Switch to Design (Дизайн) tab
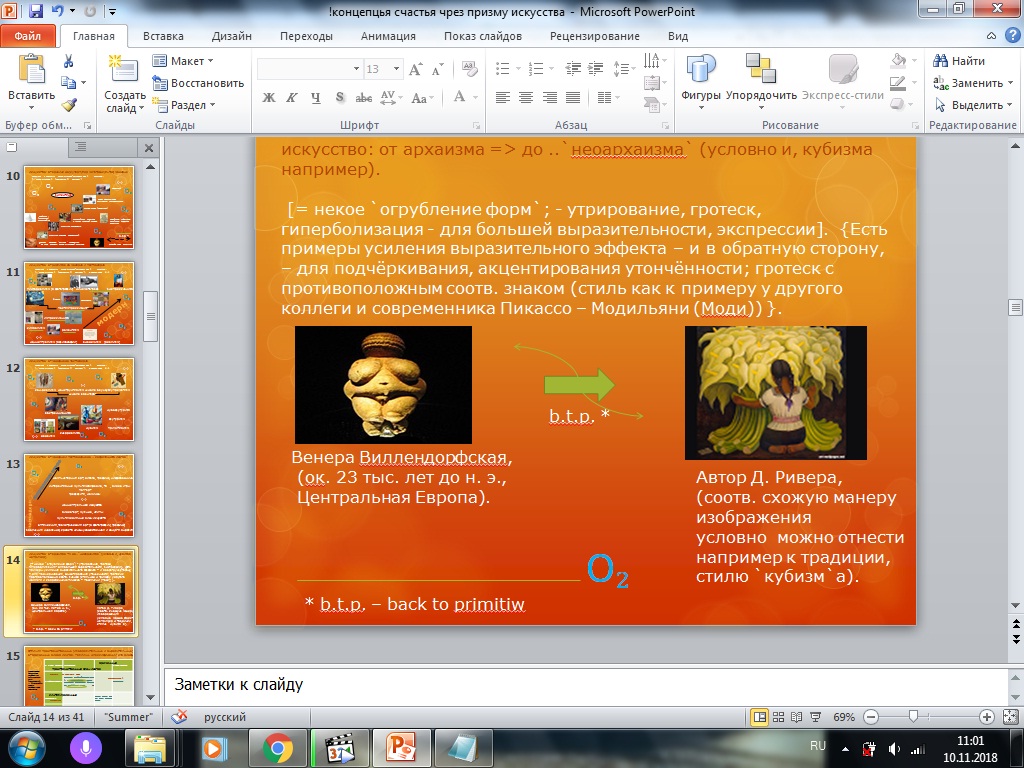Screen dimensions: 1024x768 (x=231, y=36)
